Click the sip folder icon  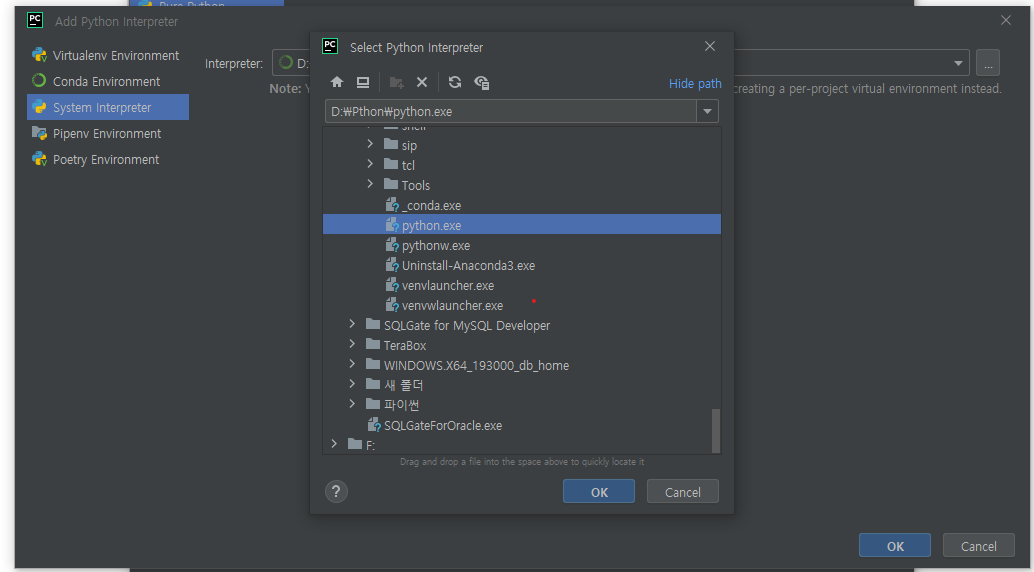(391, 144)
